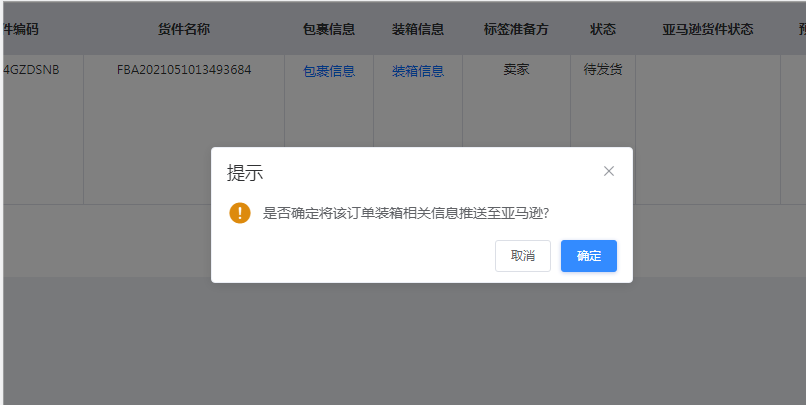Click the shipment code ending in 4GZDSNB
The height and width of the screenshot is (405, 806).
[35, 70]
